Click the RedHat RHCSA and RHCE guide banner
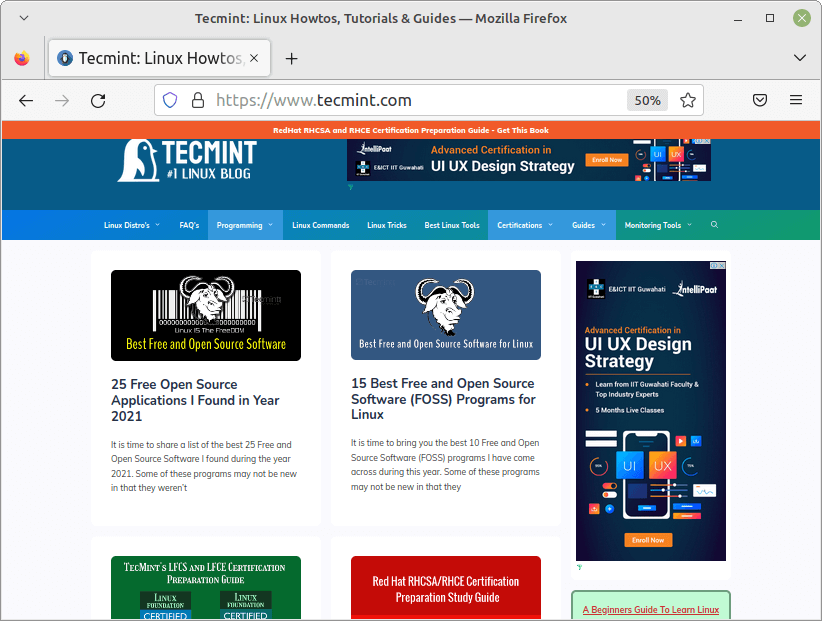The width and height of the screenshot is (822, 621). [410, 130]
